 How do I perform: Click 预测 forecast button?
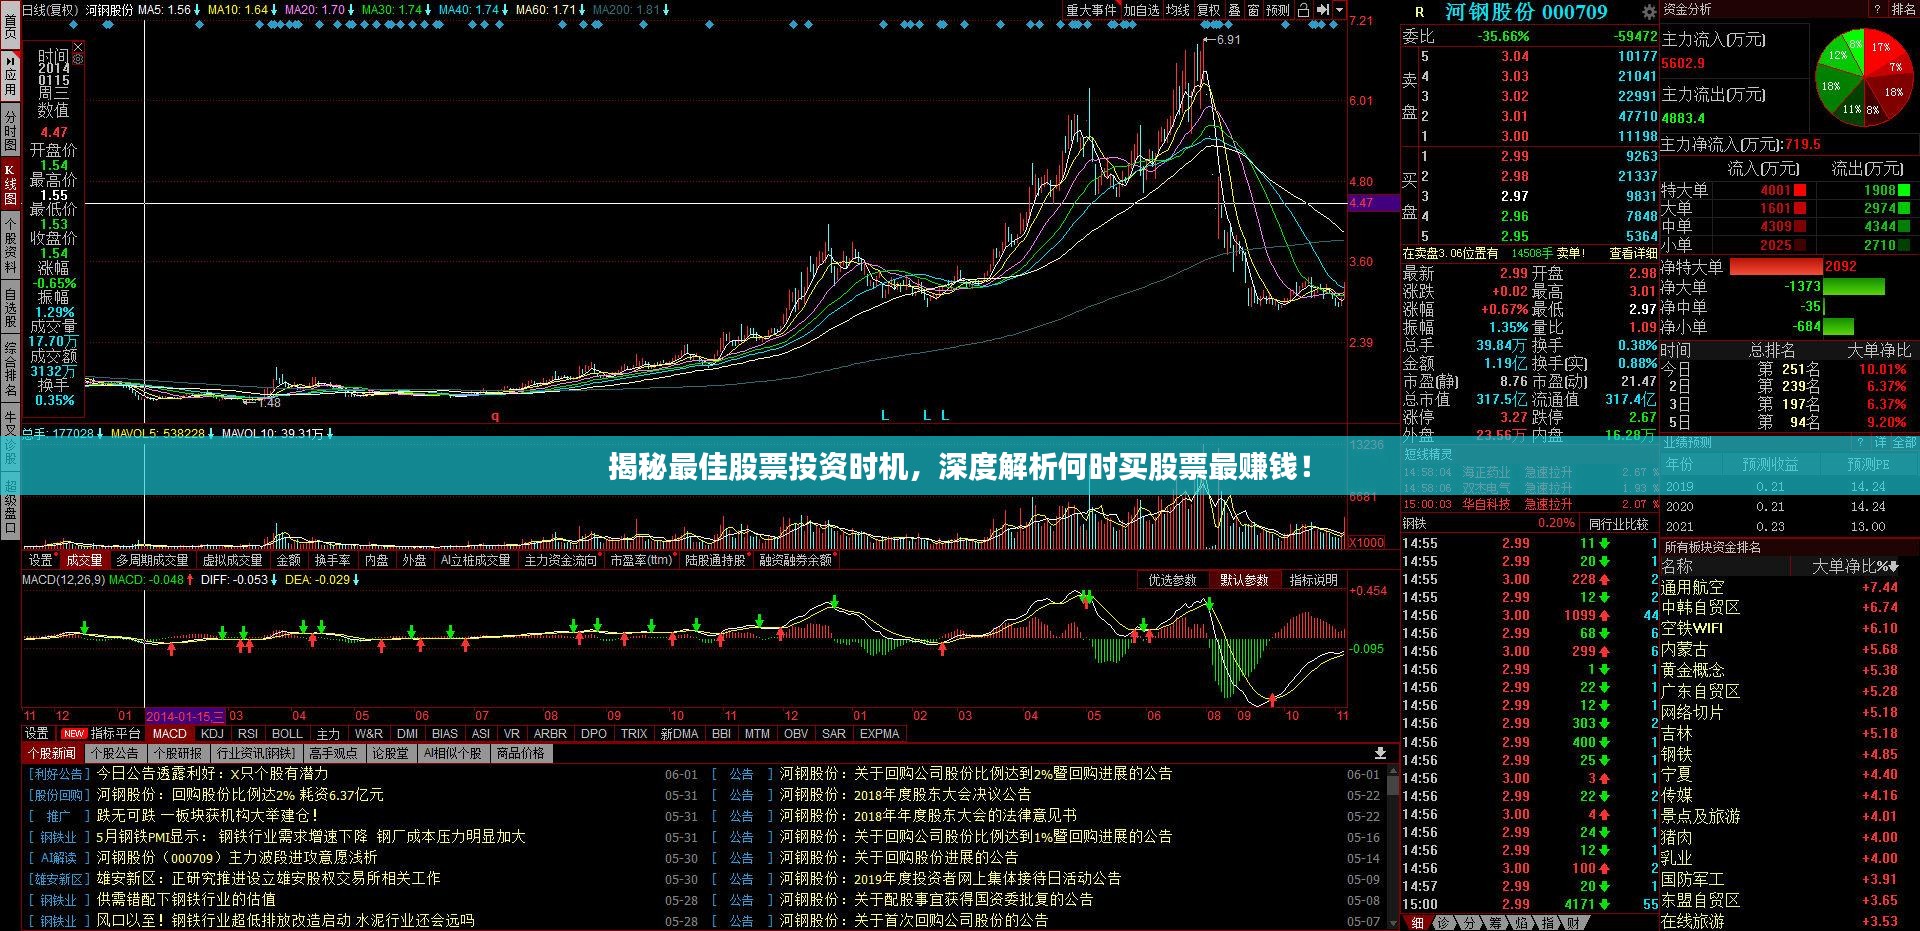[1278, 10]
